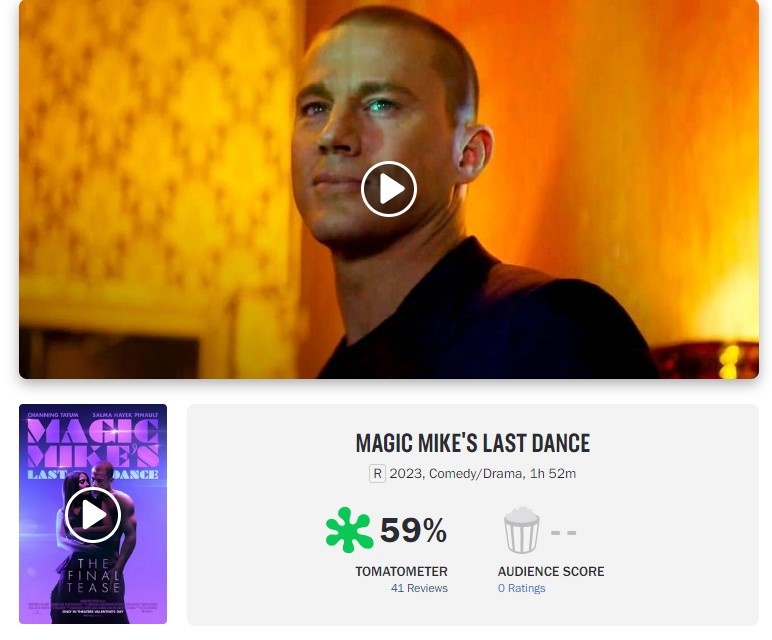
Task: Click the 59% Tomatometer score
Action: [413, 530]
